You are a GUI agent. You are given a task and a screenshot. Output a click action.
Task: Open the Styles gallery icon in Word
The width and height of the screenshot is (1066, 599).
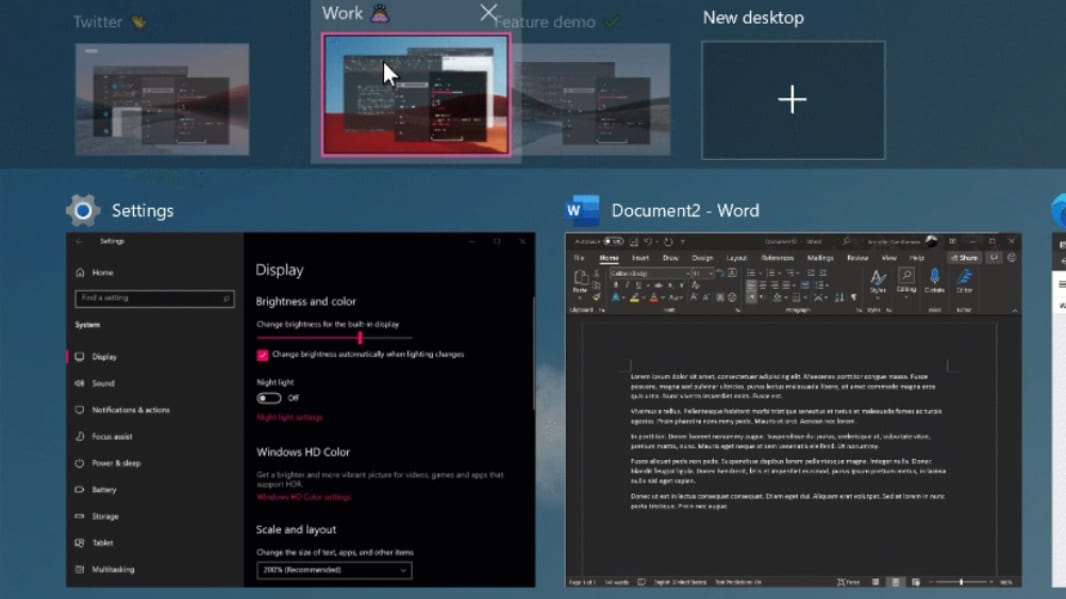(x=878, y=278)
